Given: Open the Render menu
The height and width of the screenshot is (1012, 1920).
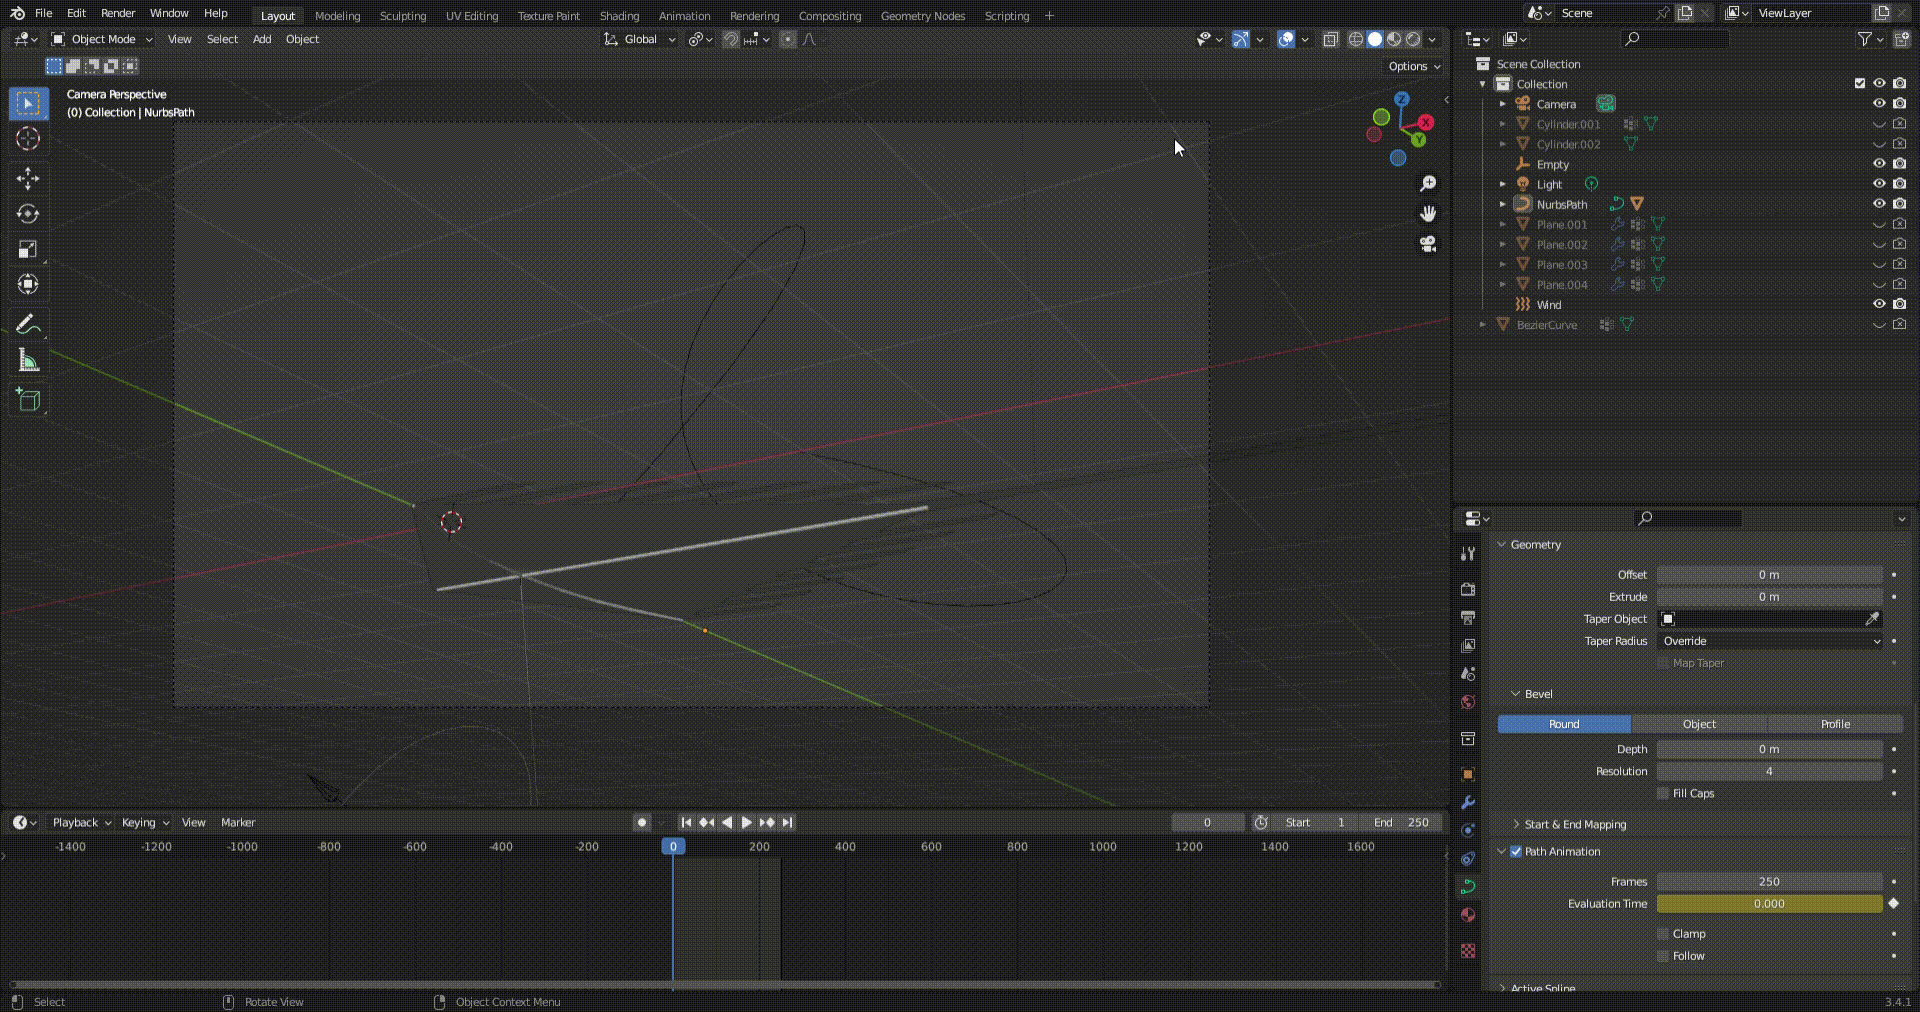Looking at the screenshot, I should (x=118, y=13).
